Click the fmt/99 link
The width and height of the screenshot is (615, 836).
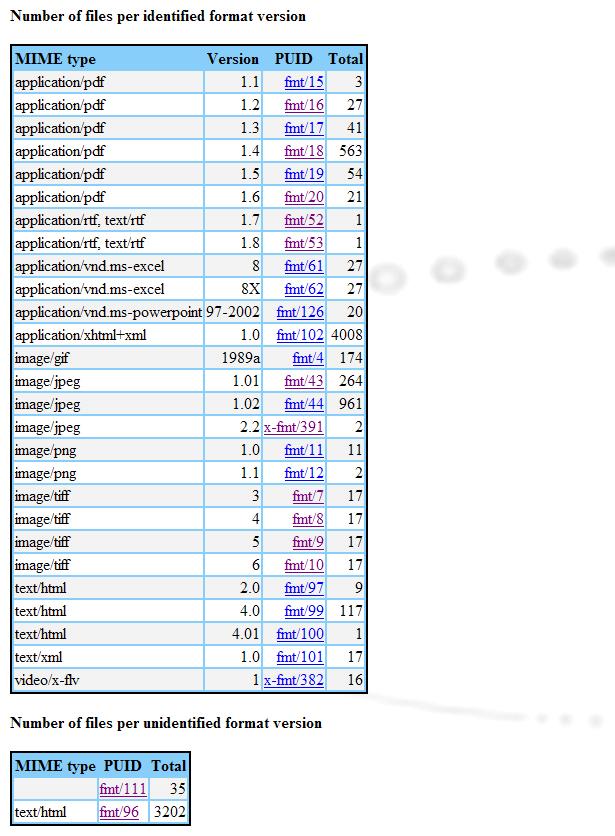(304, 612)
